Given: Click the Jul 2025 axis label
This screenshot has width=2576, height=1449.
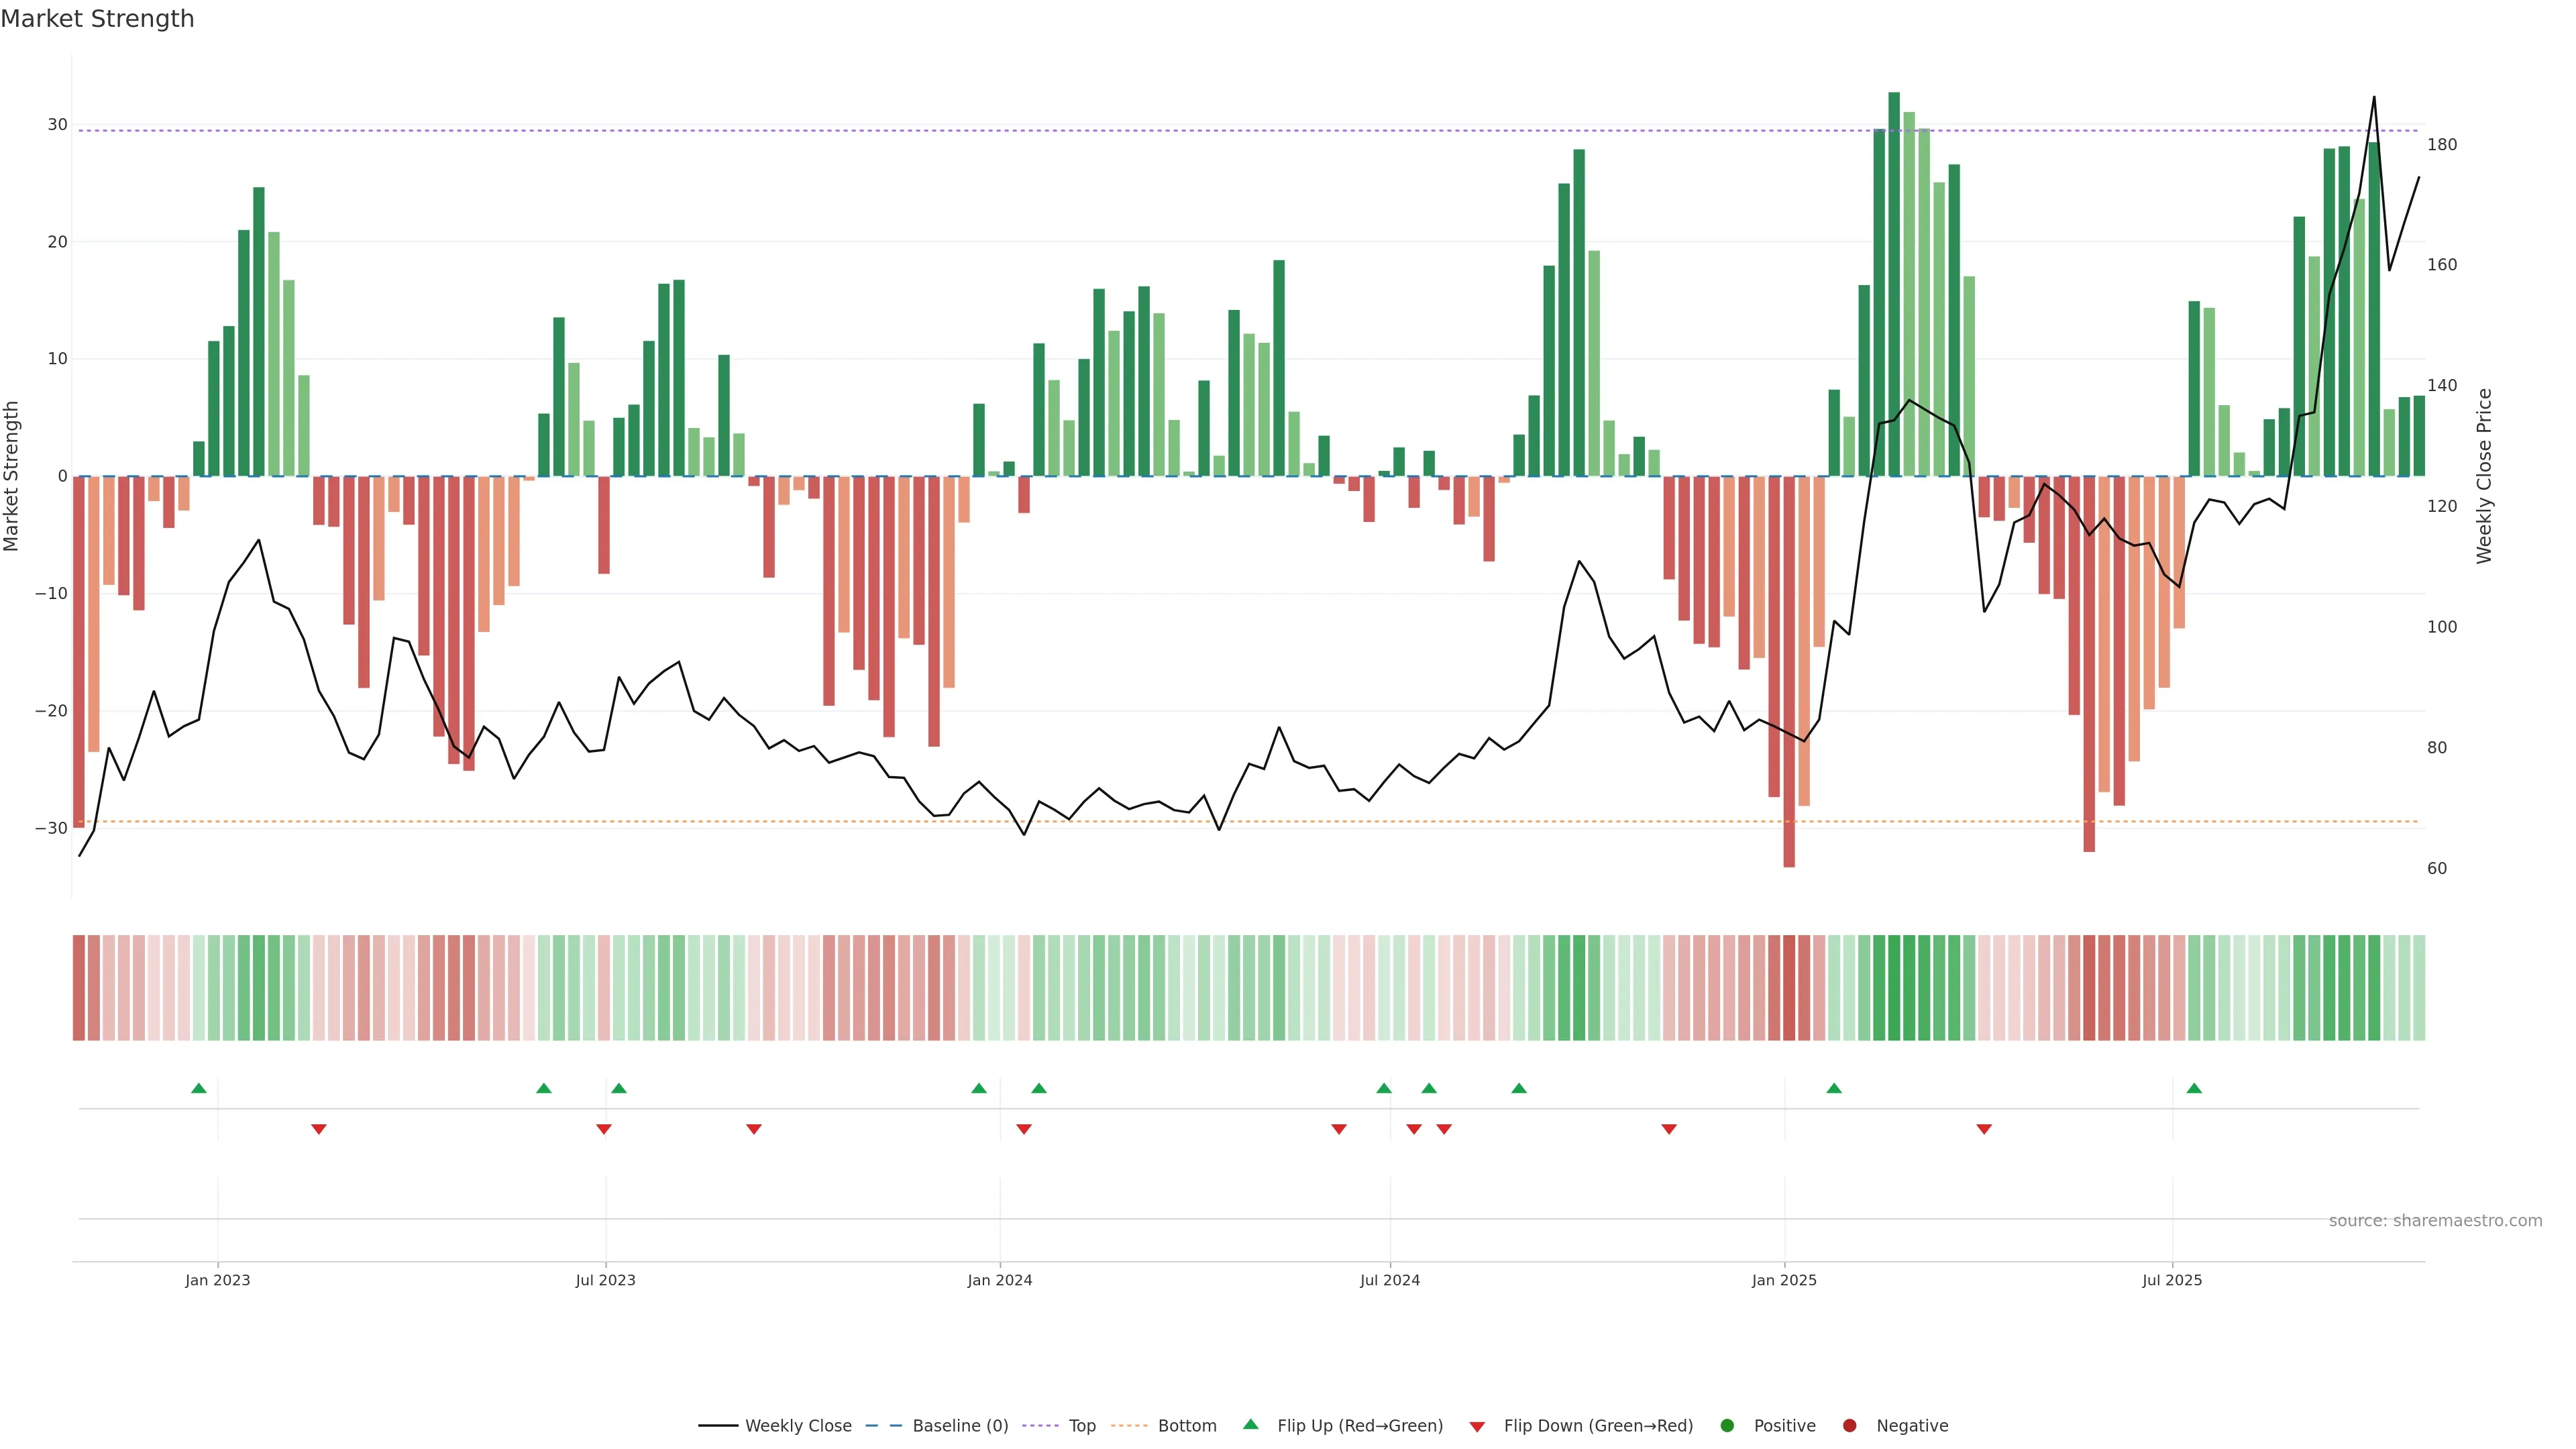Looking at the screenshot, I should pos(2172,1280).
